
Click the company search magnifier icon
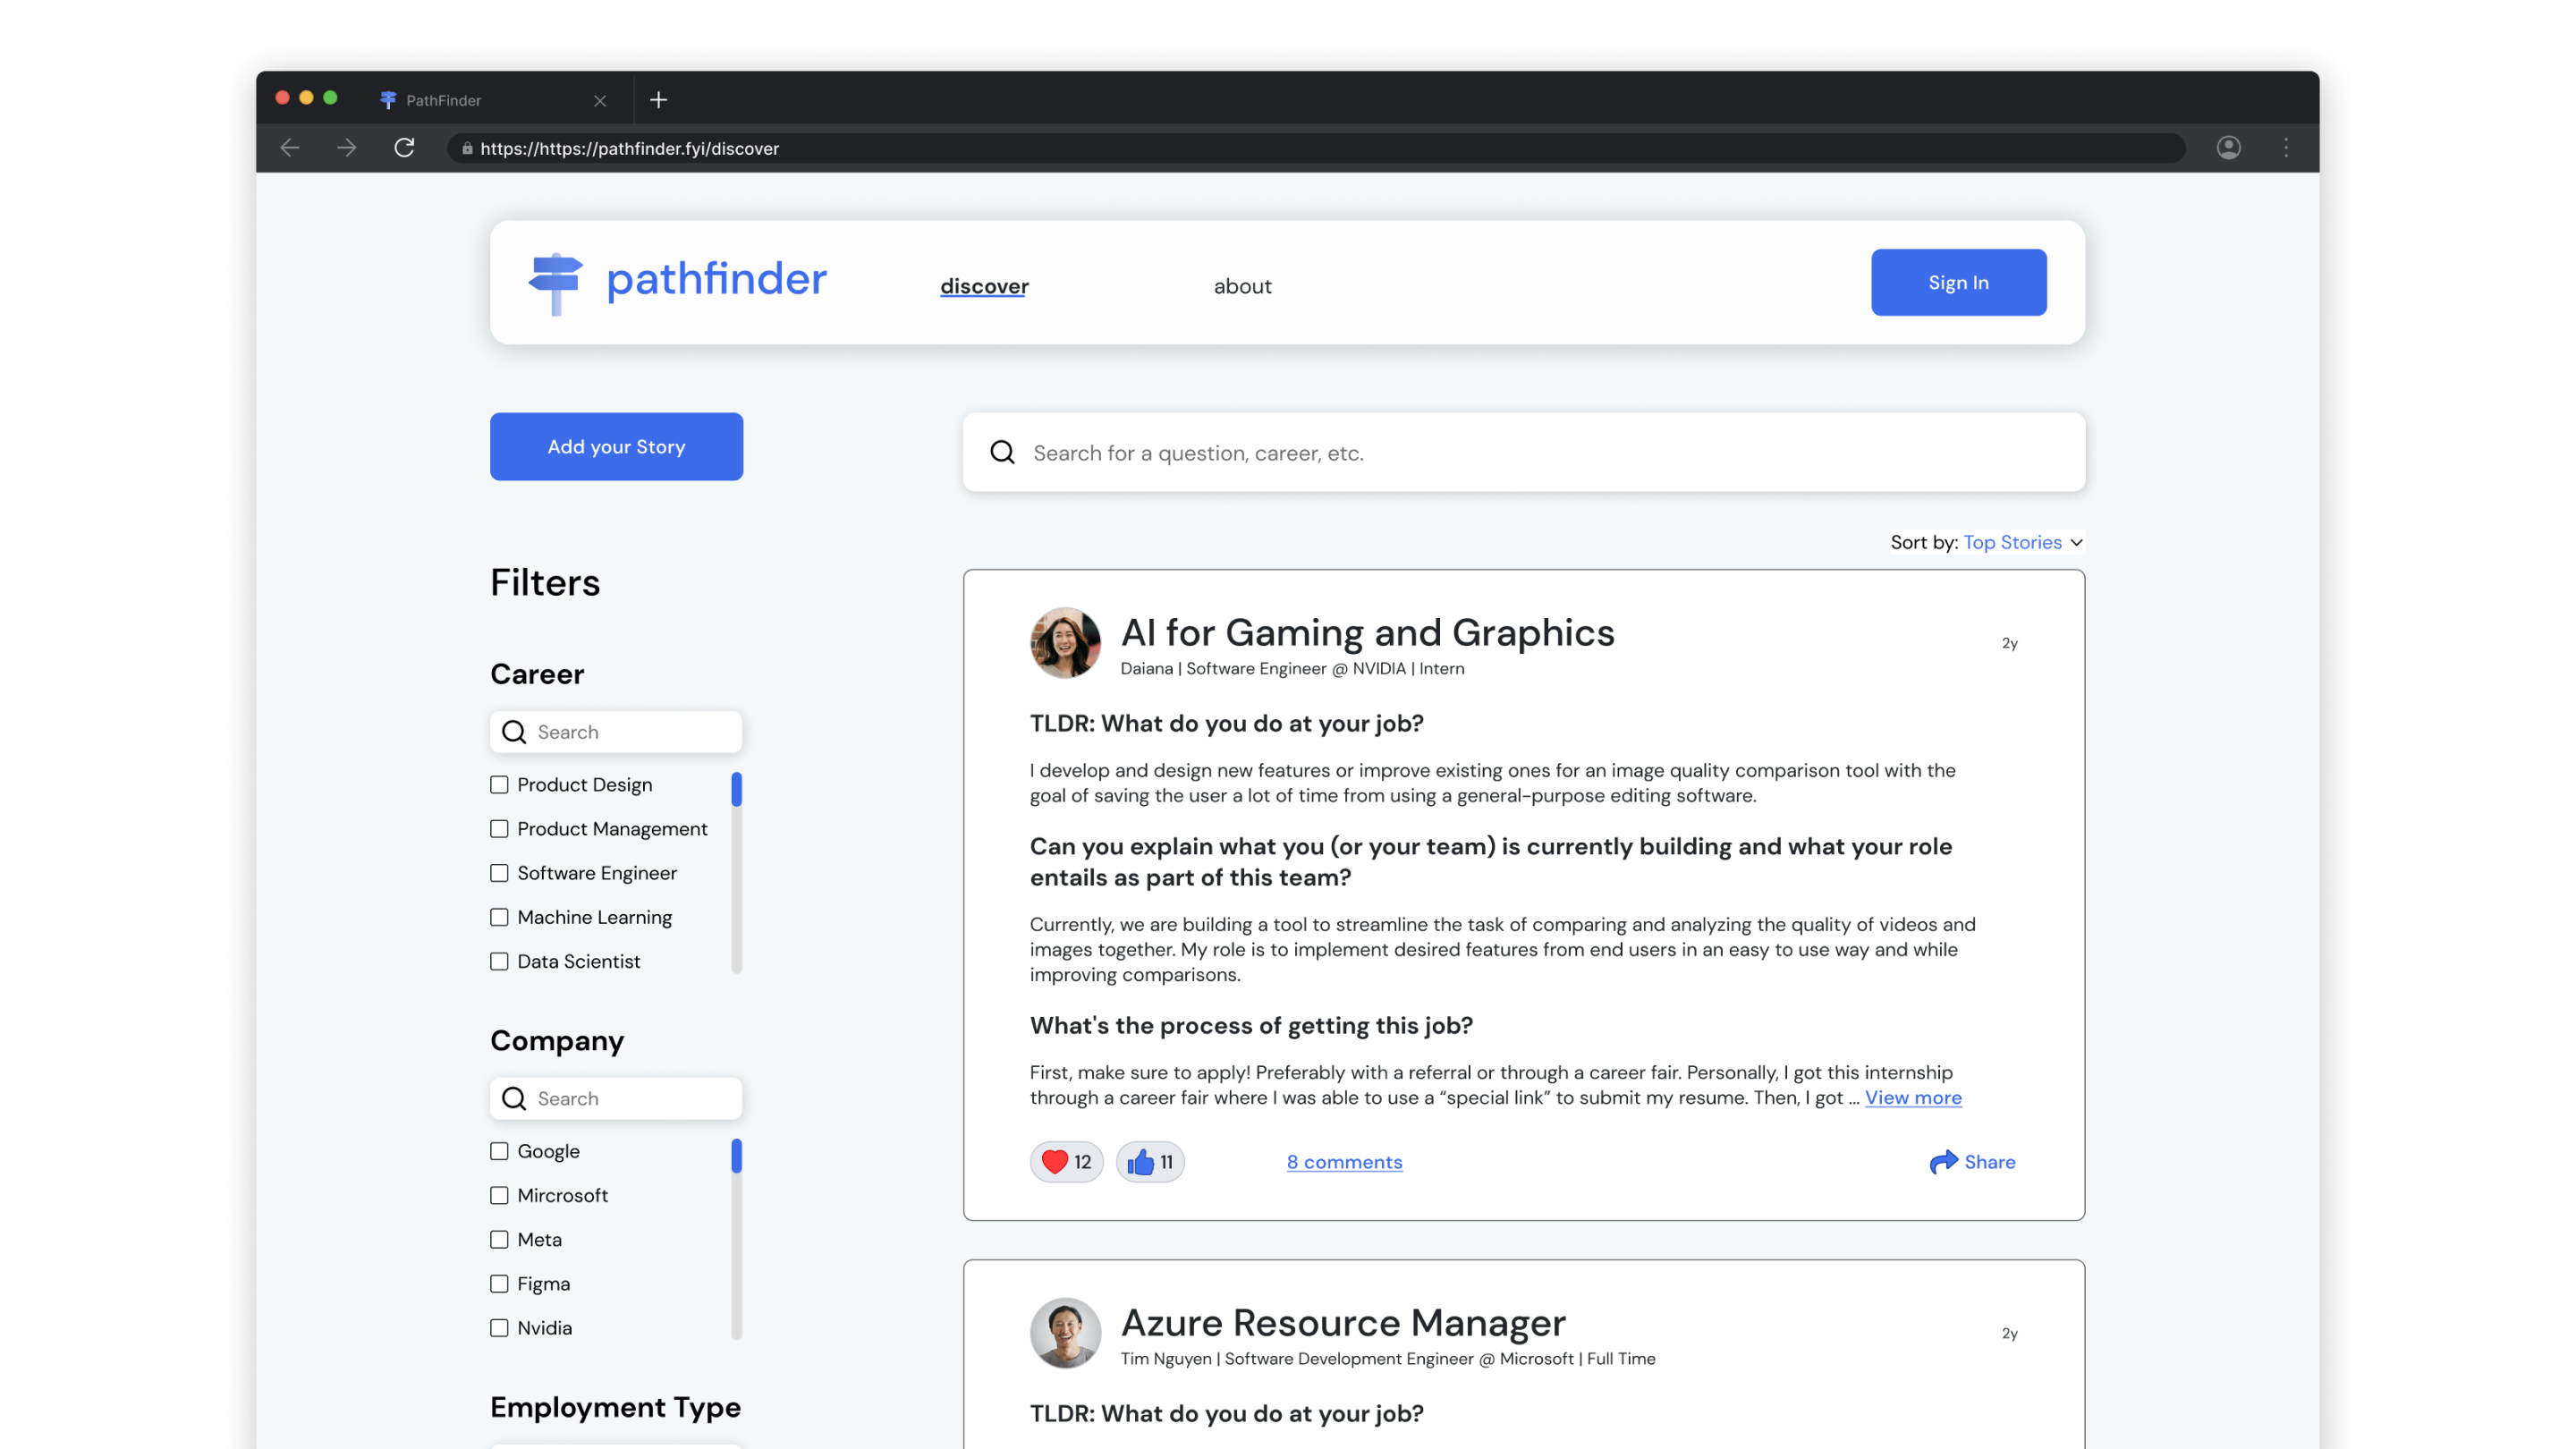513,1097
